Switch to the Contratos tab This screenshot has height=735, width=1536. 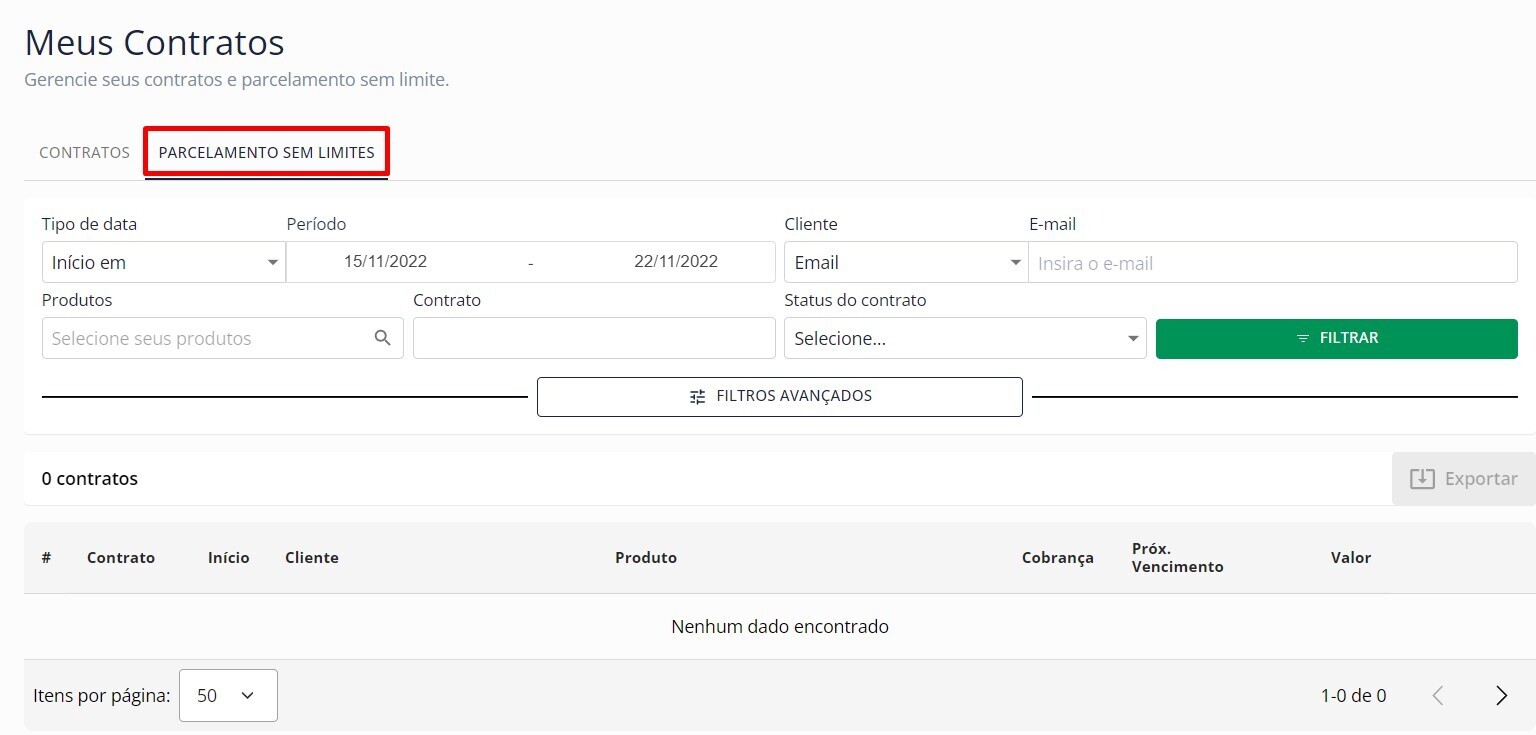tap(84, 153)
